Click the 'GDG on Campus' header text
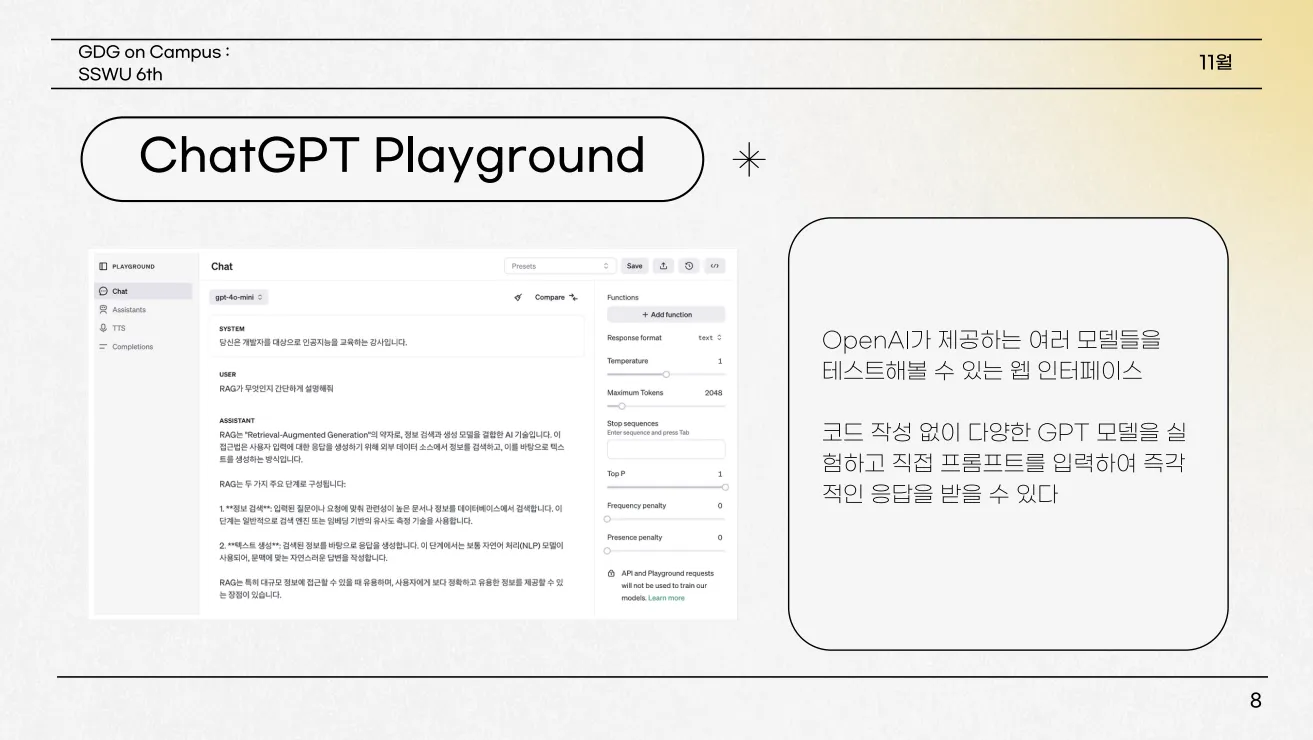Image resolution: width=1313 pixels, height=740 pixels. (x=154, y=52)
